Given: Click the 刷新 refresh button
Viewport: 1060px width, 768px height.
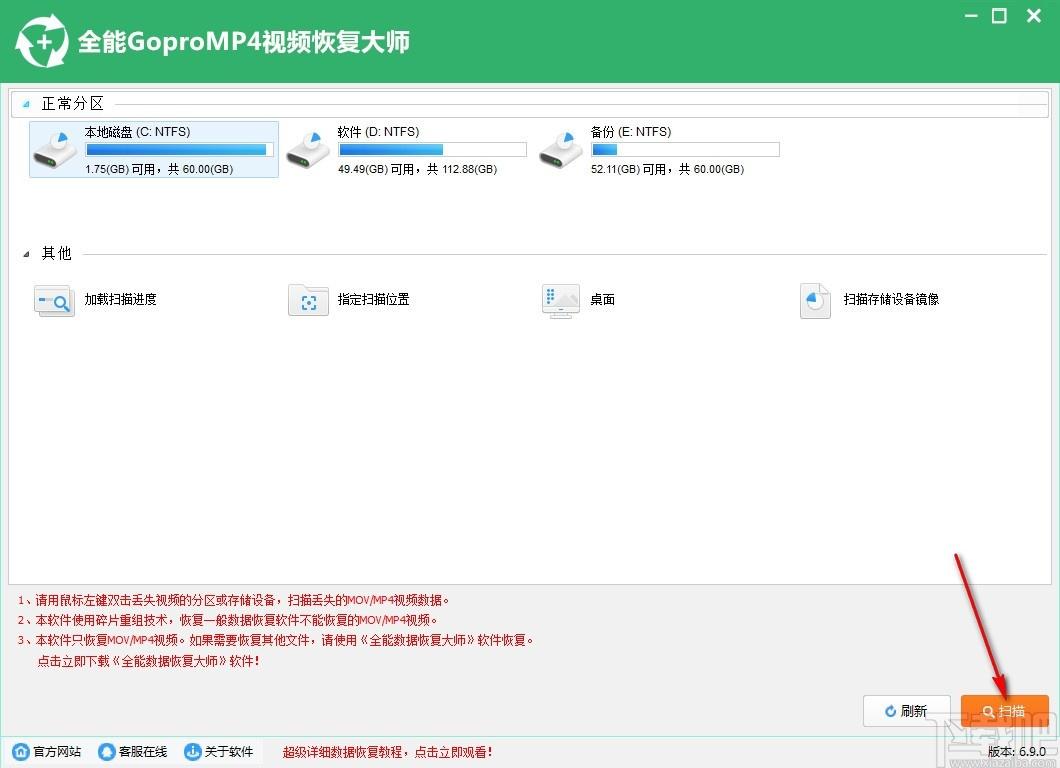Looking at the screenshot, I should (x=907, y=711).
